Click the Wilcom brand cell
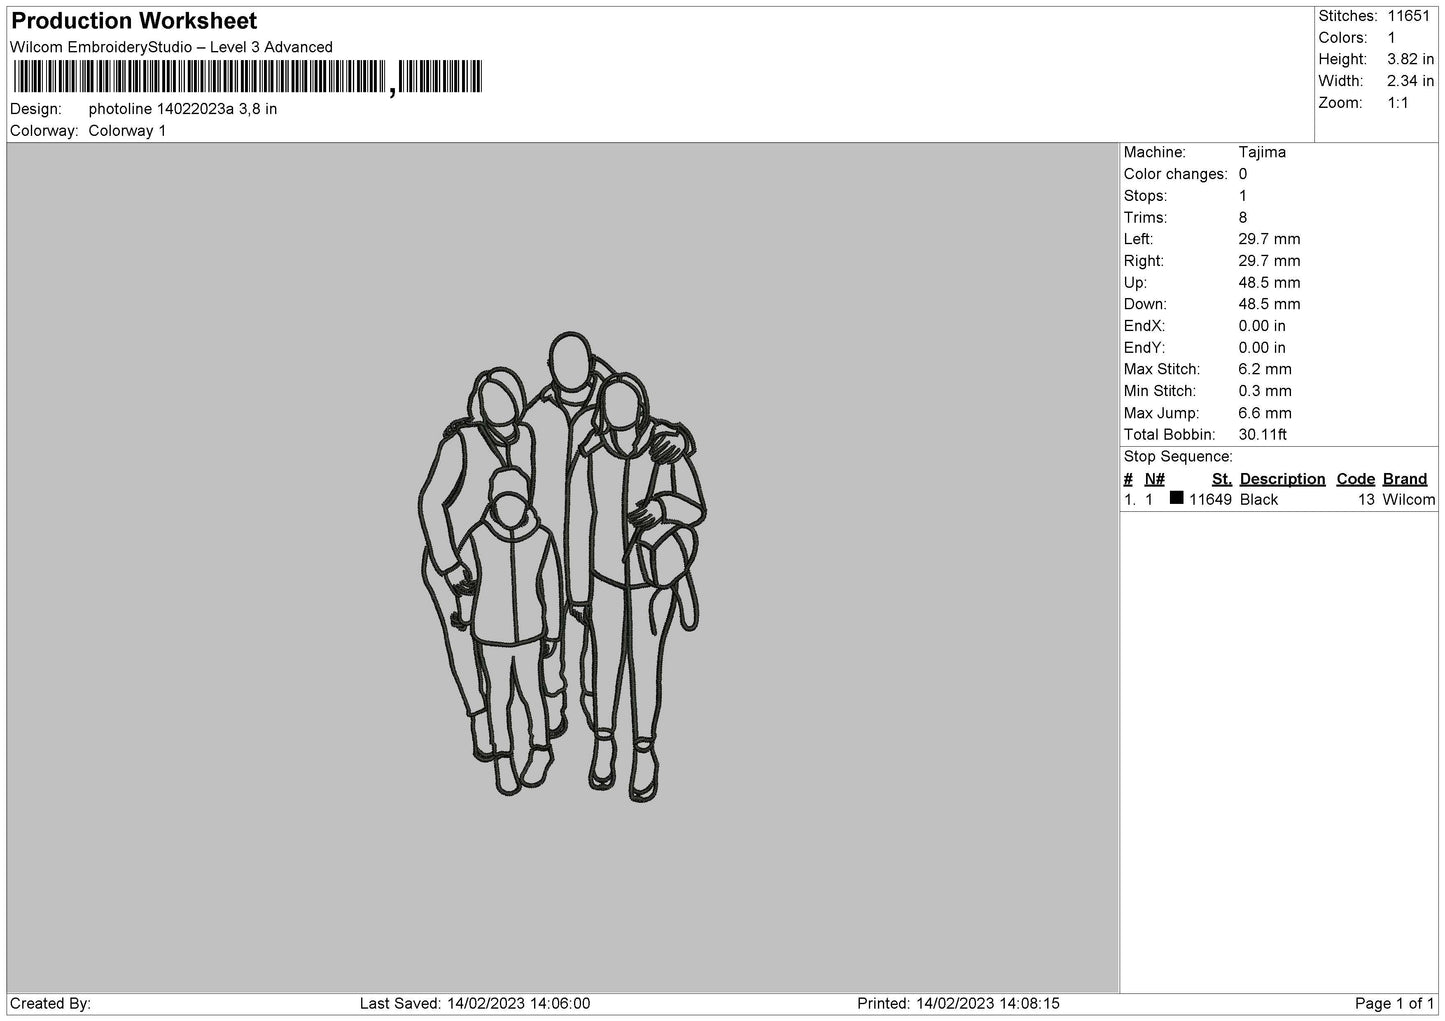This screenshot has width=1445, height=1021. pos(1409,500)
